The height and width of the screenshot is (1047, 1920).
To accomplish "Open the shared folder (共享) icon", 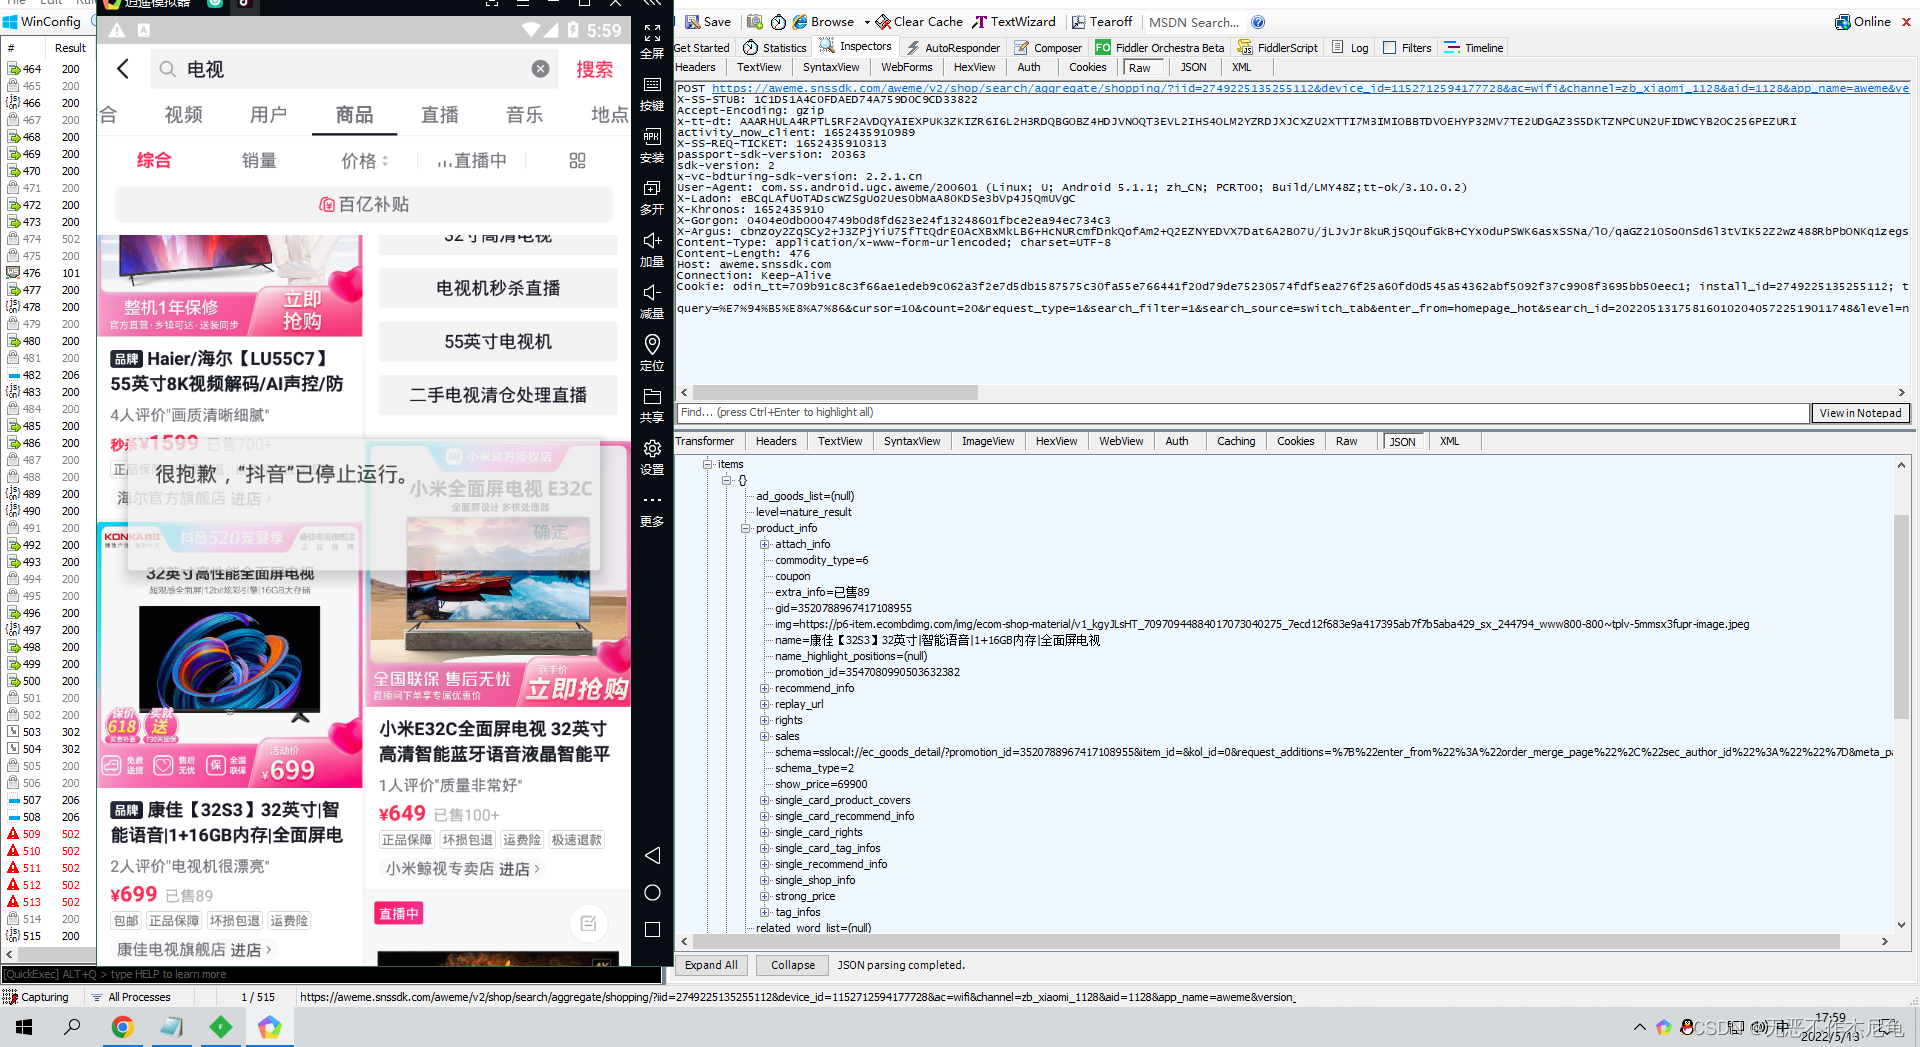I will click(x=652, y=397).
